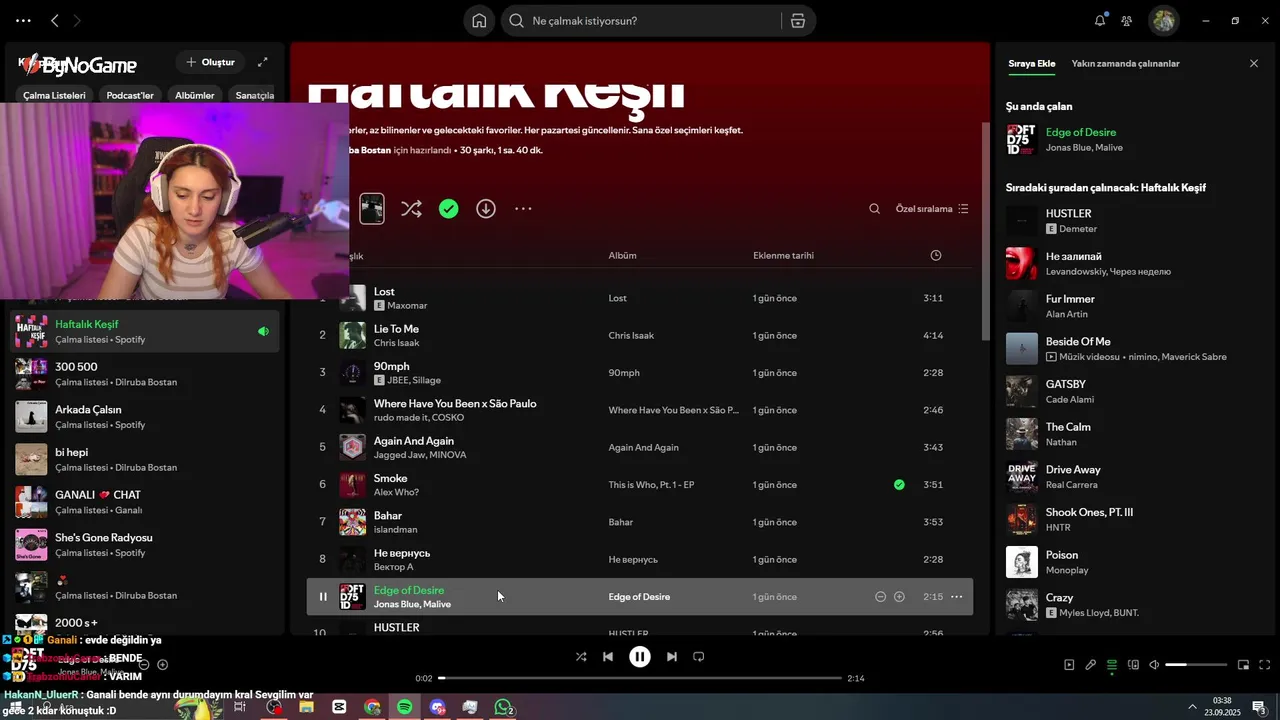This screenshot has width=1280, height=720.
Task: Open the notifications bell
Action: (x=1100, y=21)
